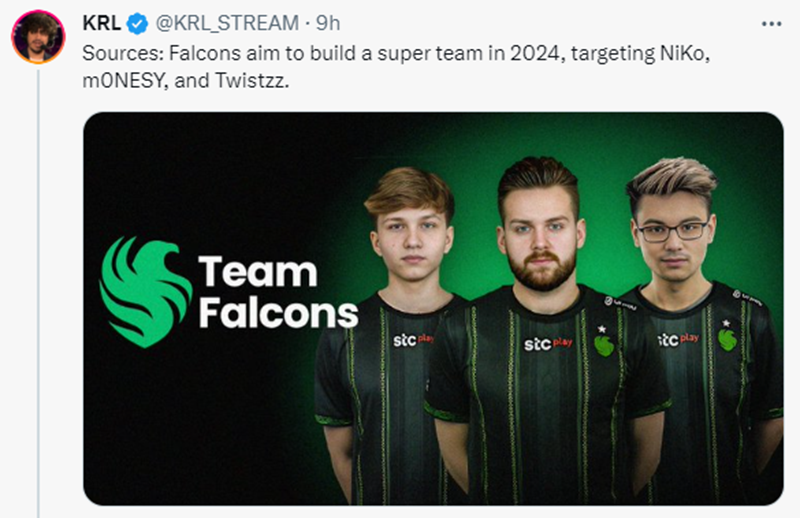Click the stc play logo on left jersey
800x518 pixels.
pos(412,339)
